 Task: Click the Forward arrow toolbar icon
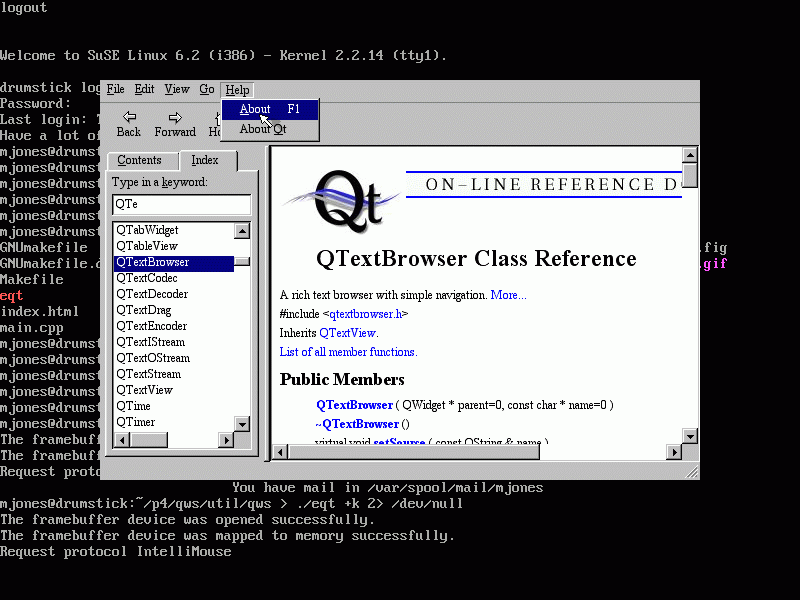(175, 118)
